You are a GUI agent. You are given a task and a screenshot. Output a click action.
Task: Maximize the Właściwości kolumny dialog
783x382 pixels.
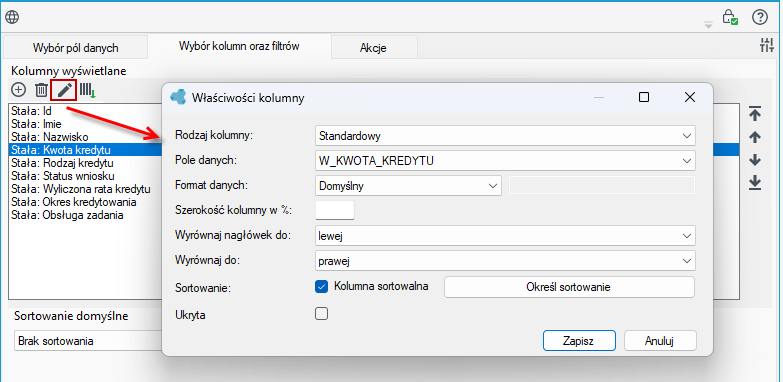coord(644,97)
